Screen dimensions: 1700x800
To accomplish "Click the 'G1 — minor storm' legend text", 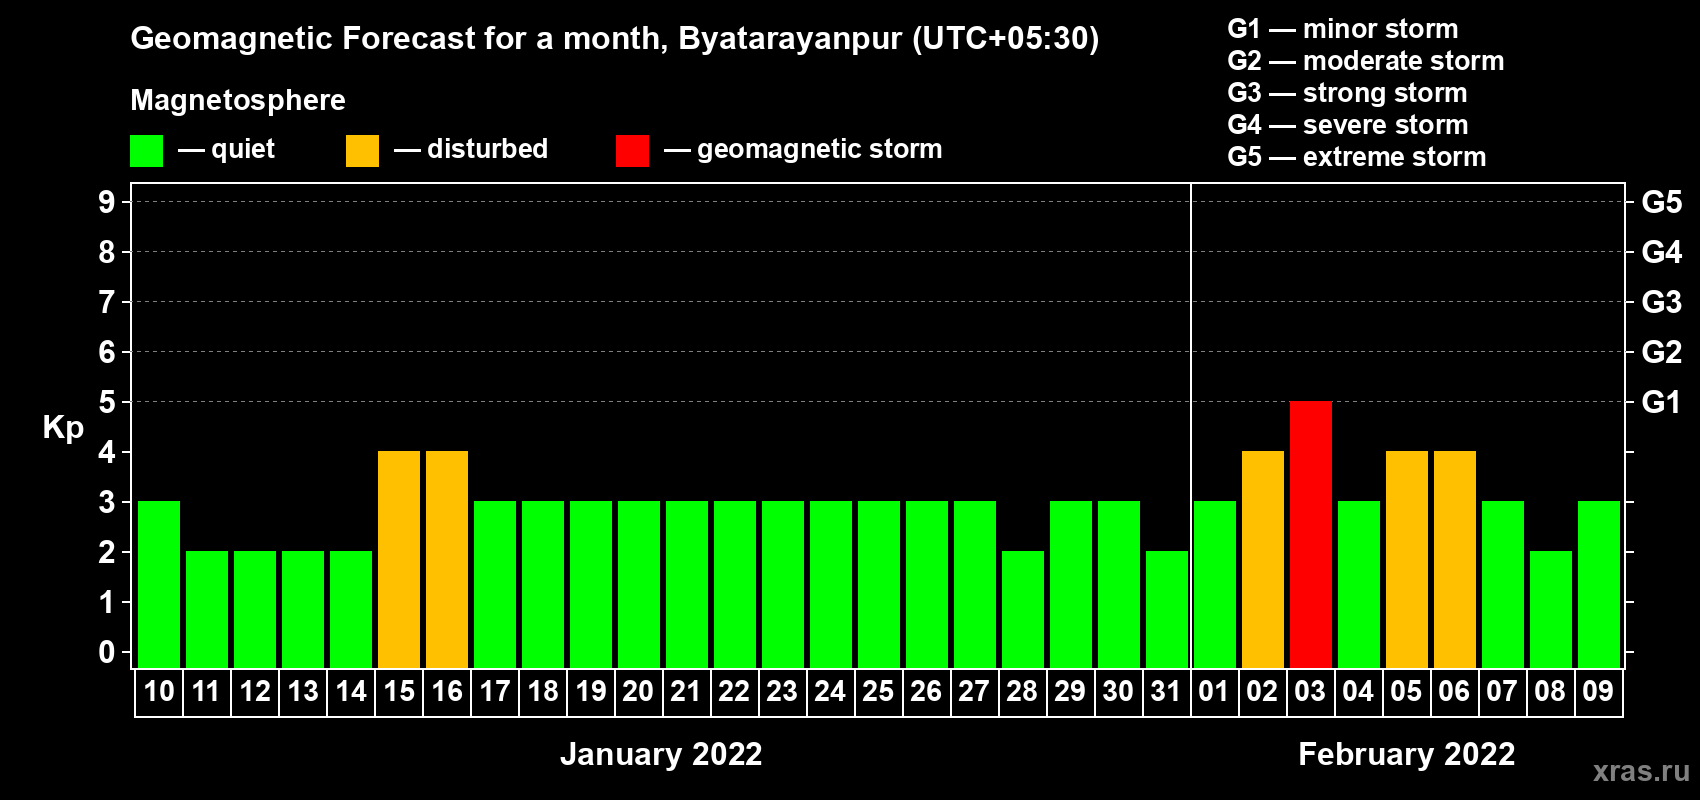I will 1343,29.
